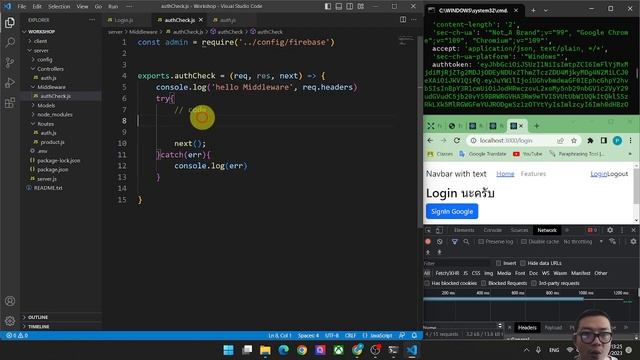
Task: Check Blocked Requests
Action: click(484, 283)
